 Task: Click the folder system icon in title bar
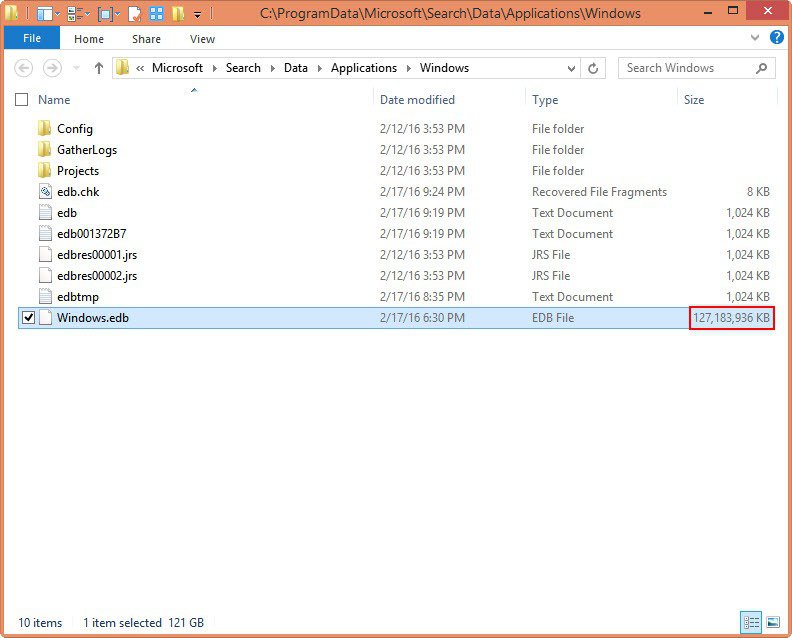coord(11,13)
